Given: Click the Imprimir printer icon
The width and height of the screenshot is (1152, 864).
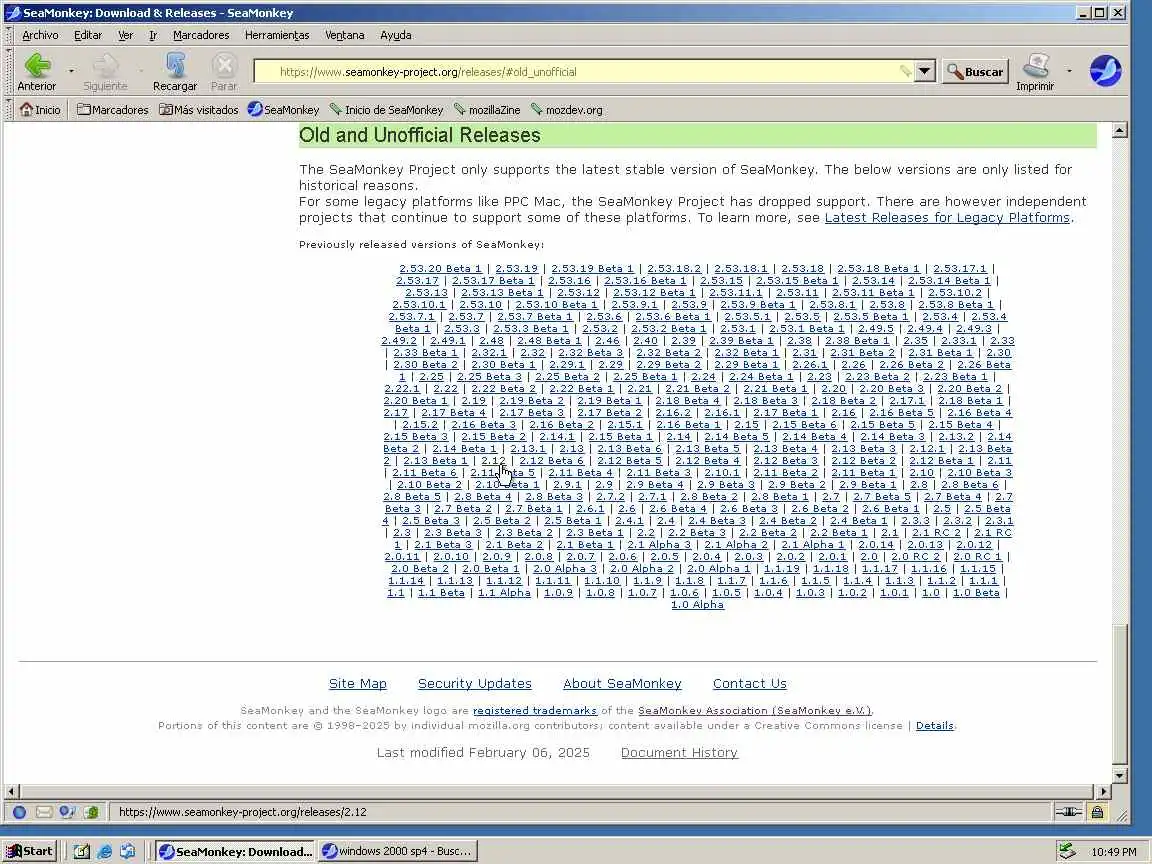Looking at the screenshot, I should 1035,72.
